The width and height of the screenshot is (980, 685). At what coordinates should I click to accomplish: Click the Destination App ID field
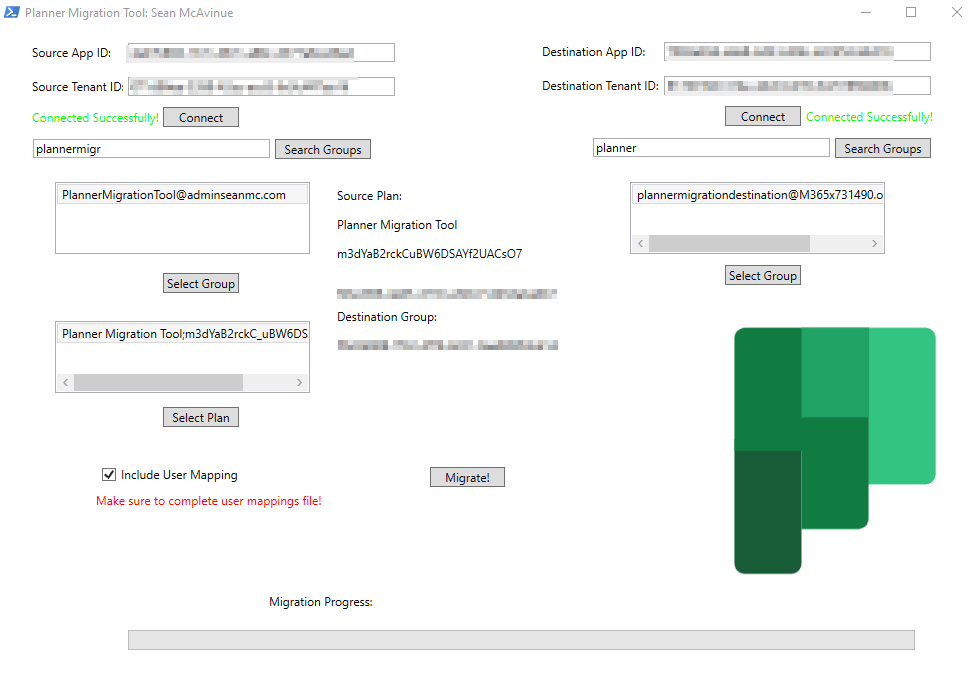click(797, 52)
